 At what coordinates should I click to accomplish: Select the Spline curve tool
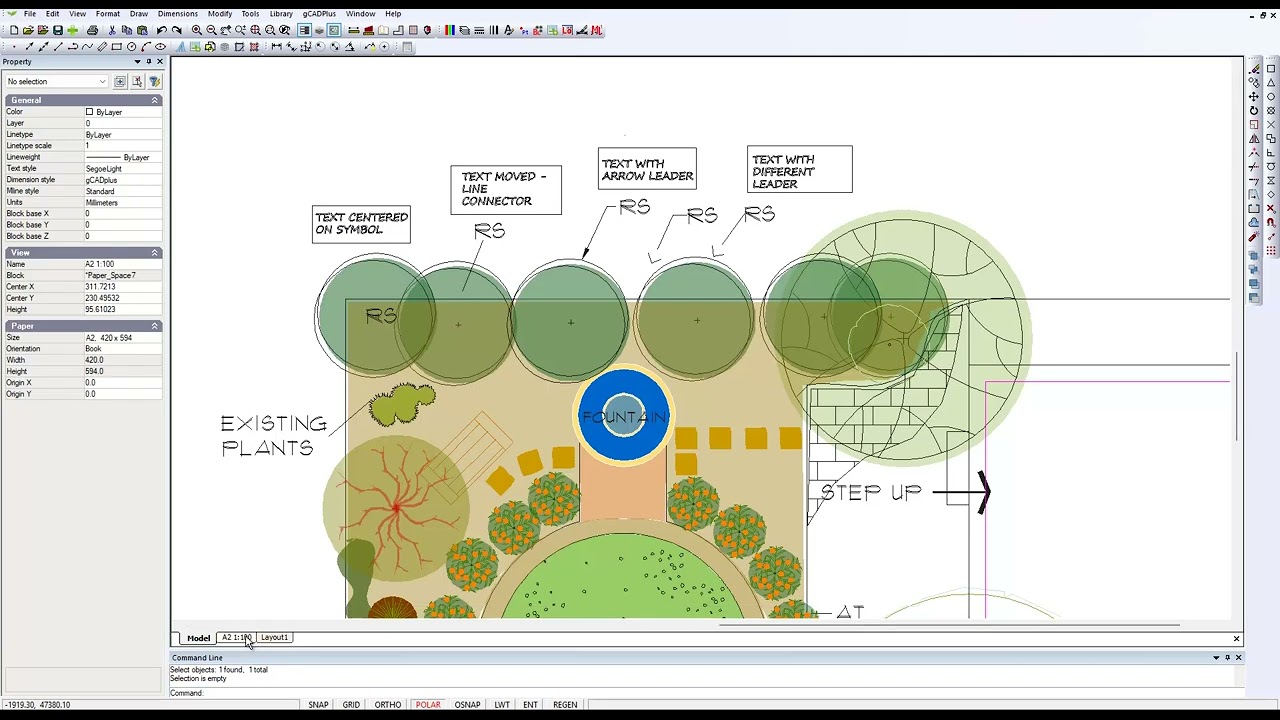coord(87,47)
